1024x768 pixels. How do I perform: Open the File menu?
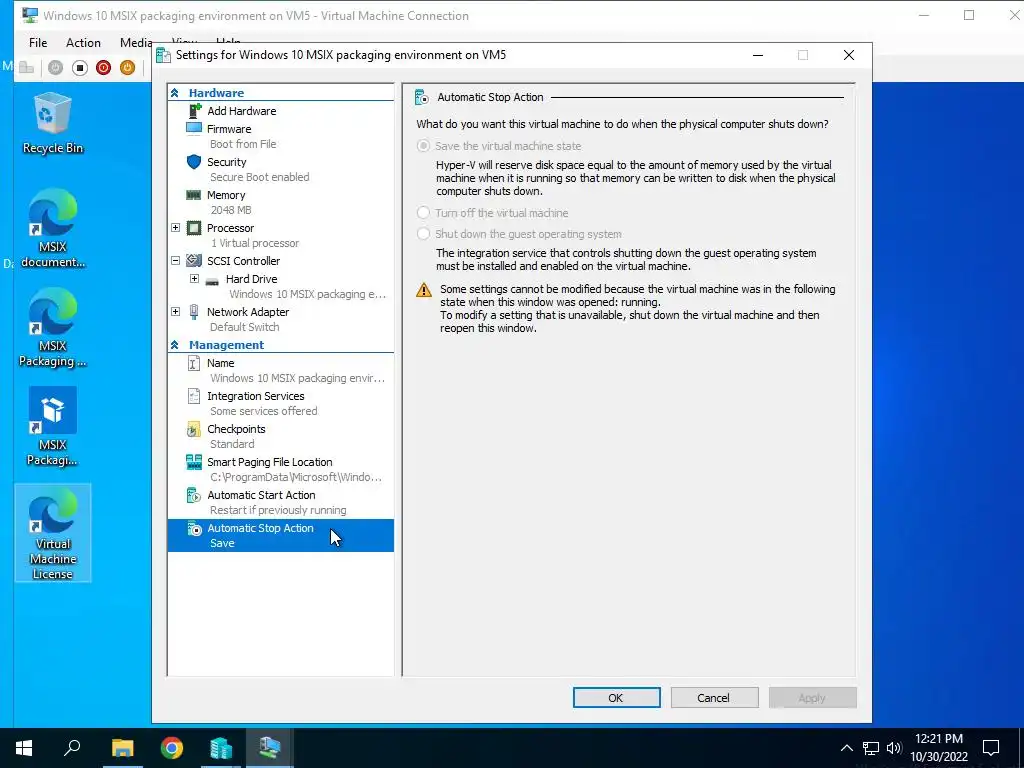38,42
